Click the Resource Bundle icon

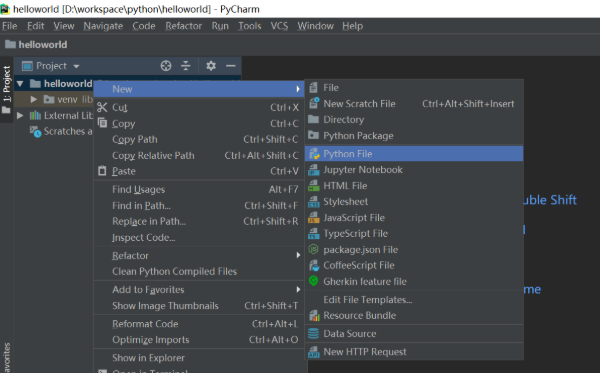tap(314, 316)
